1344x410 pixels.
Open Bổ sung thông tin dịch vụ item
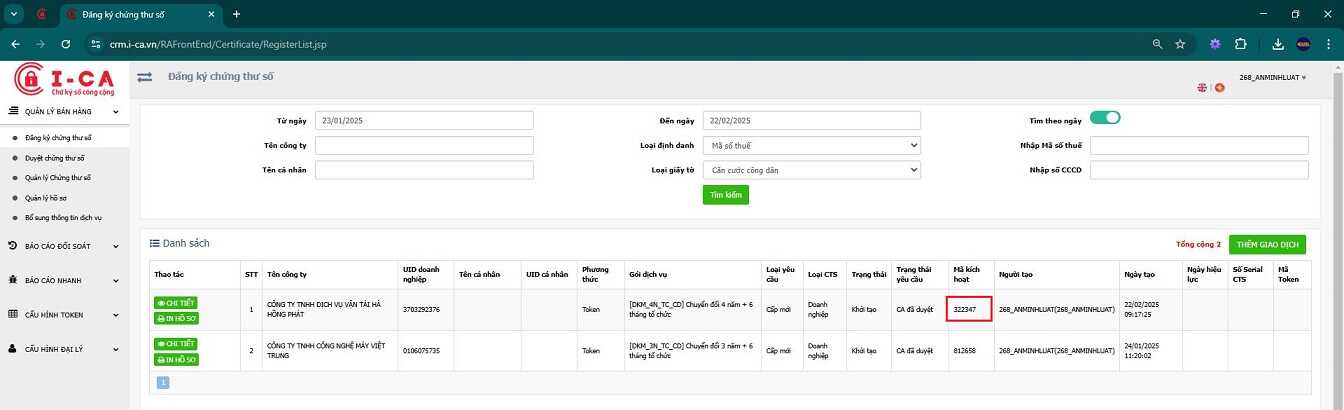pyautogui.click(x=63, y=217)
